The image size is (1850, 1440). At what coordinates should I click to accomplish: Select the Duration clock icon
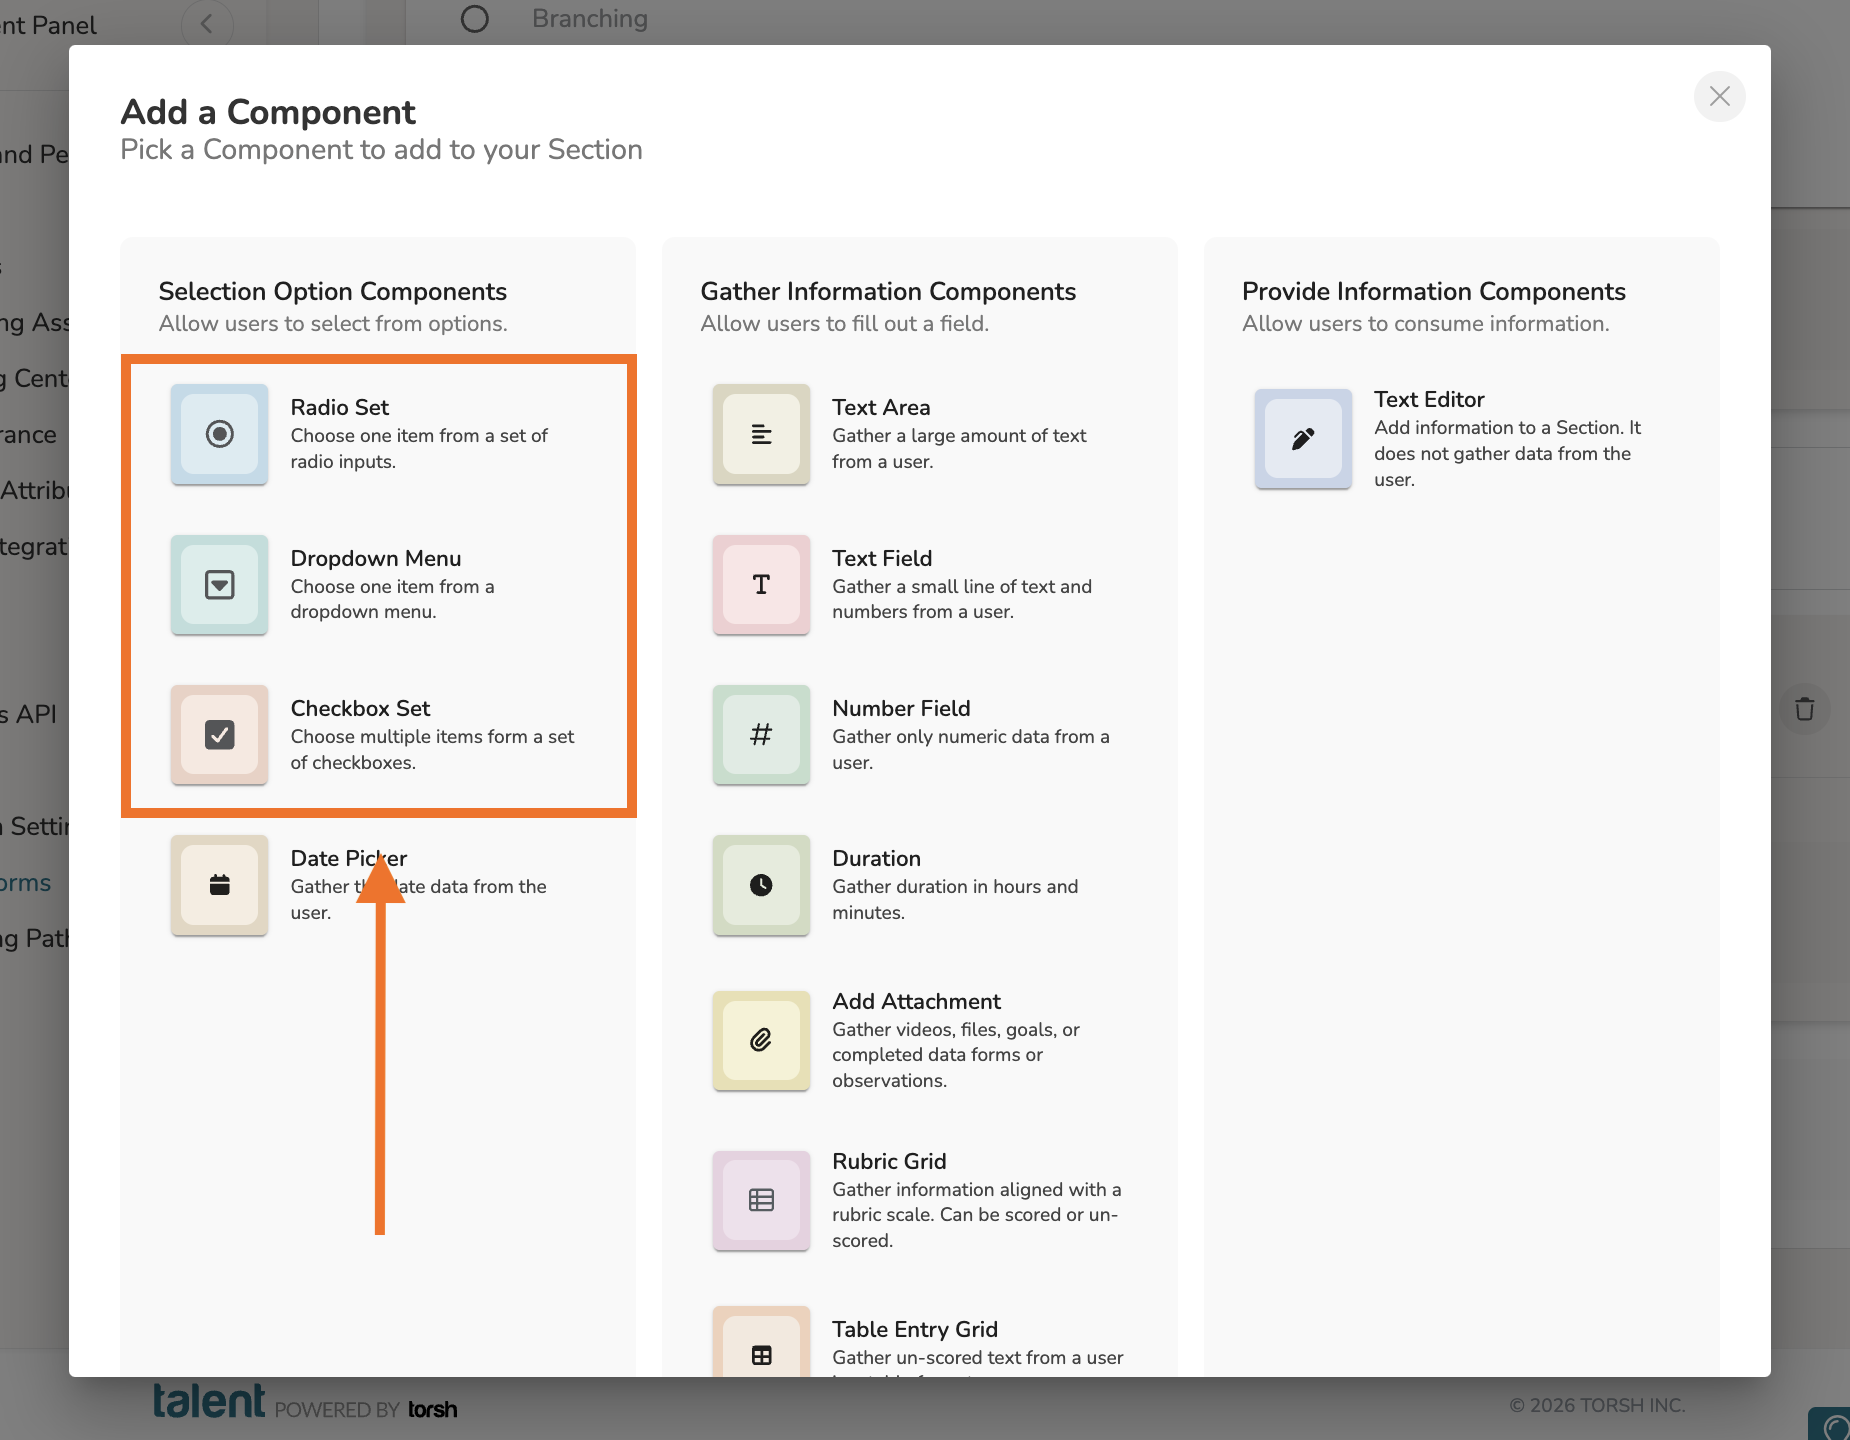(x=761, y=885)
